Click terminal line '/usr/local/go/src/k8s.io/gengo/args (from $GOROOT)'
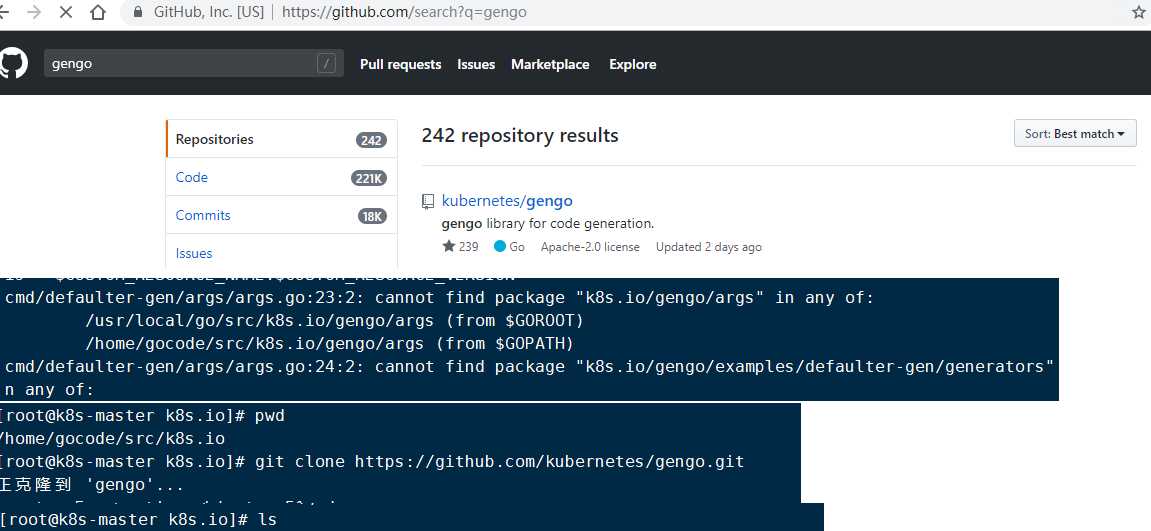 point(334,321)
